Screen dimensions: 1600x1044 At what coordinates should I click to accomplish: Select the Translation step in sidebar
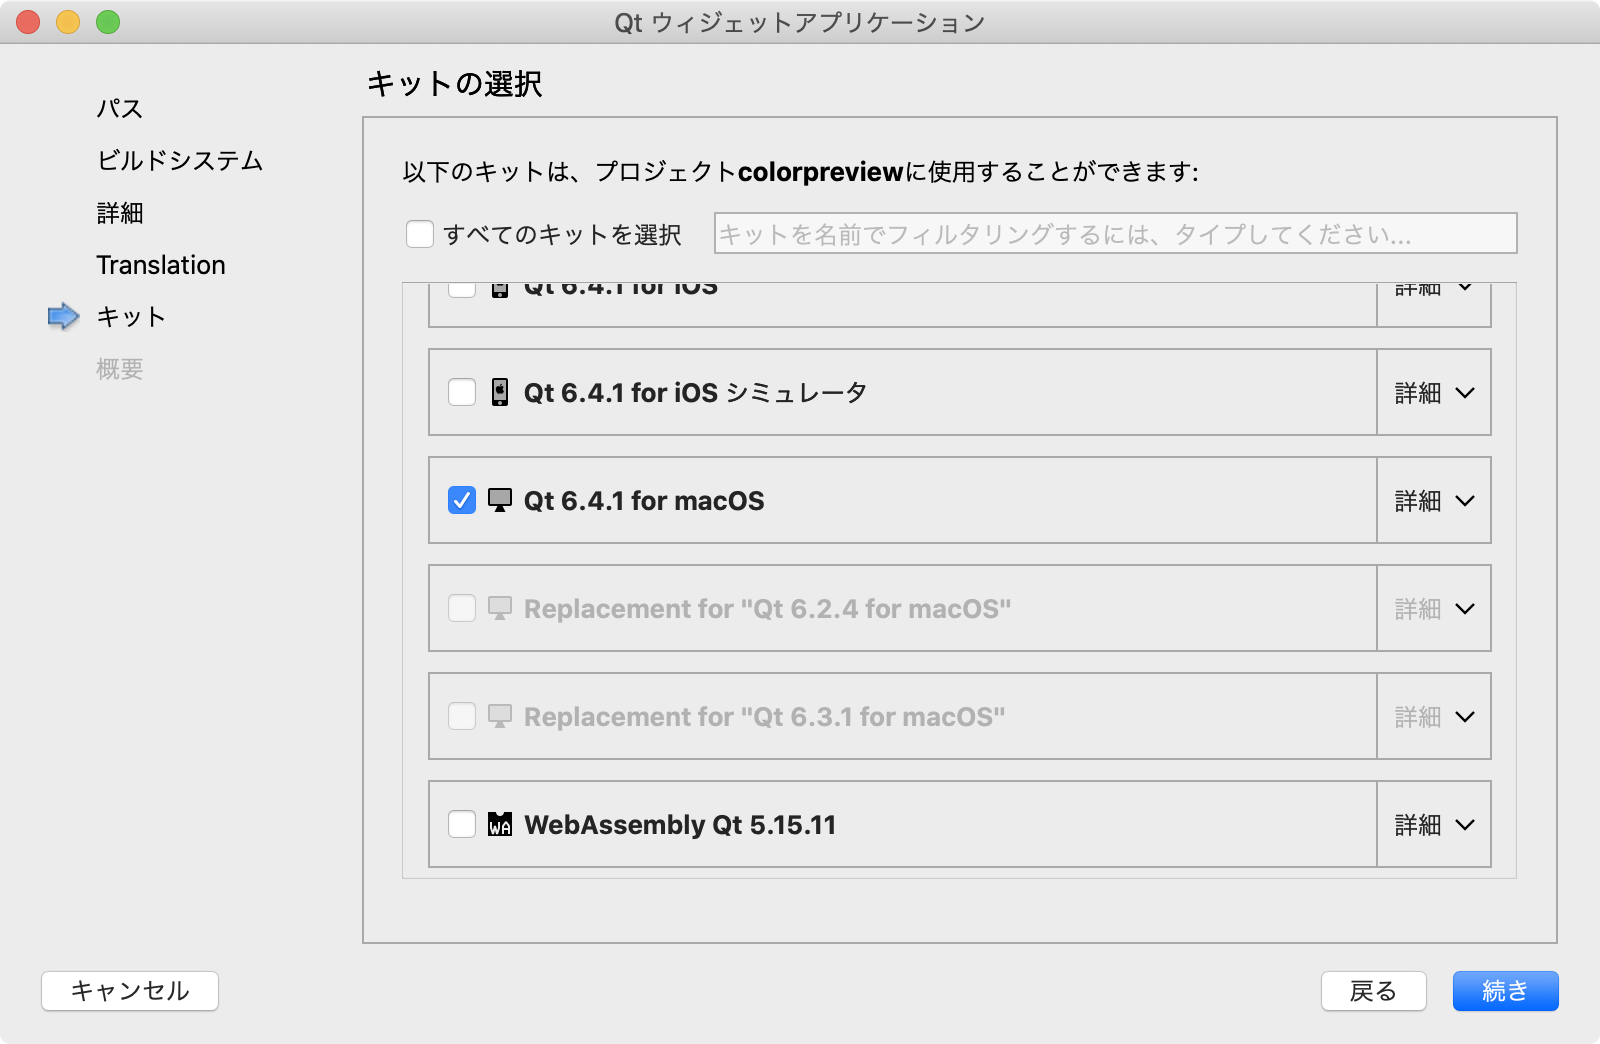pyautogui.click(x=161, y=265)
